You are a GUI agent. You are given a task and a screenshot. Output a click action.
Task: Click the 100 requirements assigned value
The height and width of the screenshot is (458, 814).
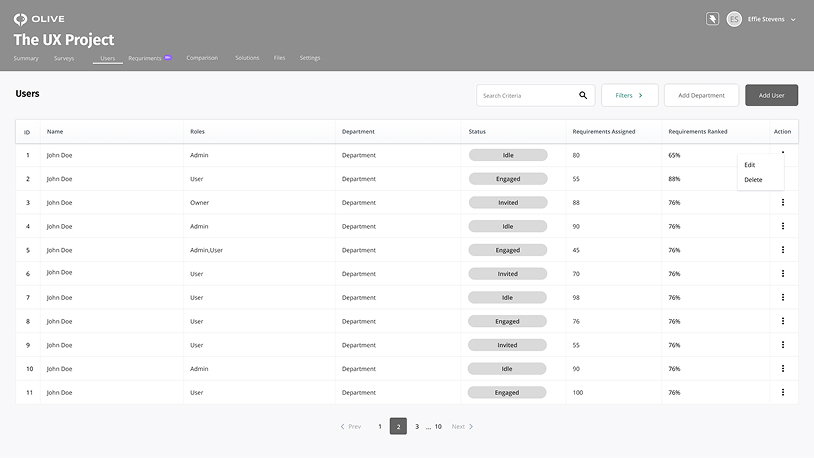click(x=578, y=393)
